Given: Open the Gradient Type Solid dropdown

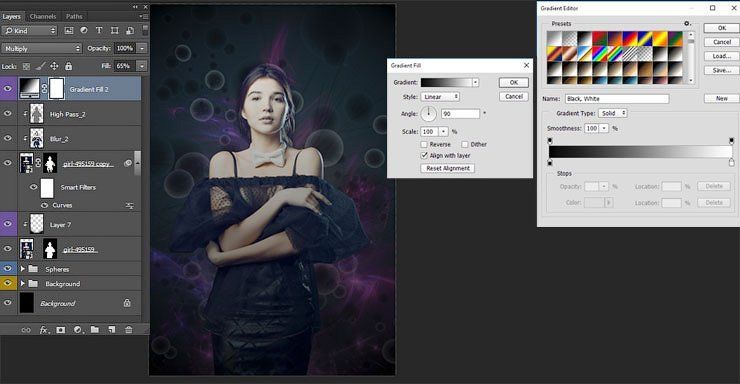Looking at the screenshot, I should pyautogui.click(x=613, y=113).
